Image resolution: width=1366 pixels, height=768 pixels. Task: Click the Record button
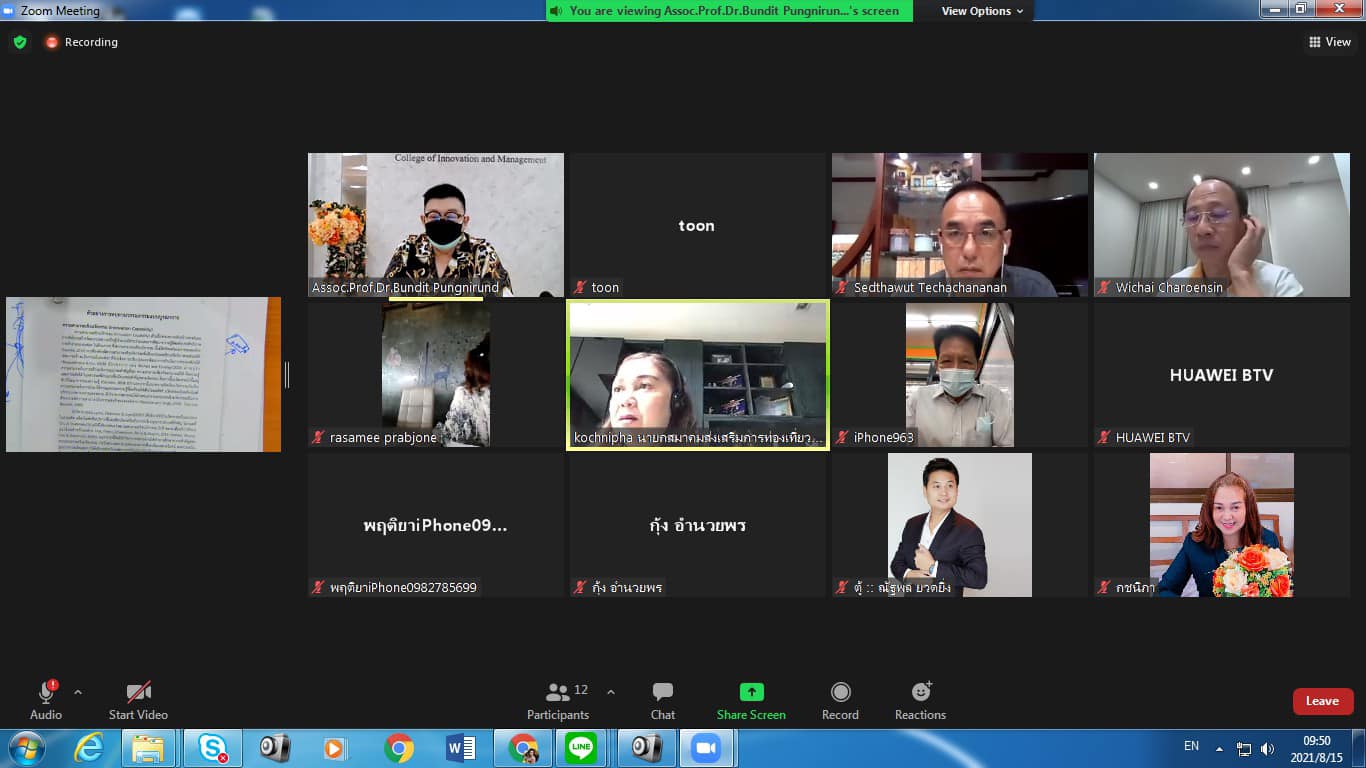pyautogui.click(x=840, y=701)
